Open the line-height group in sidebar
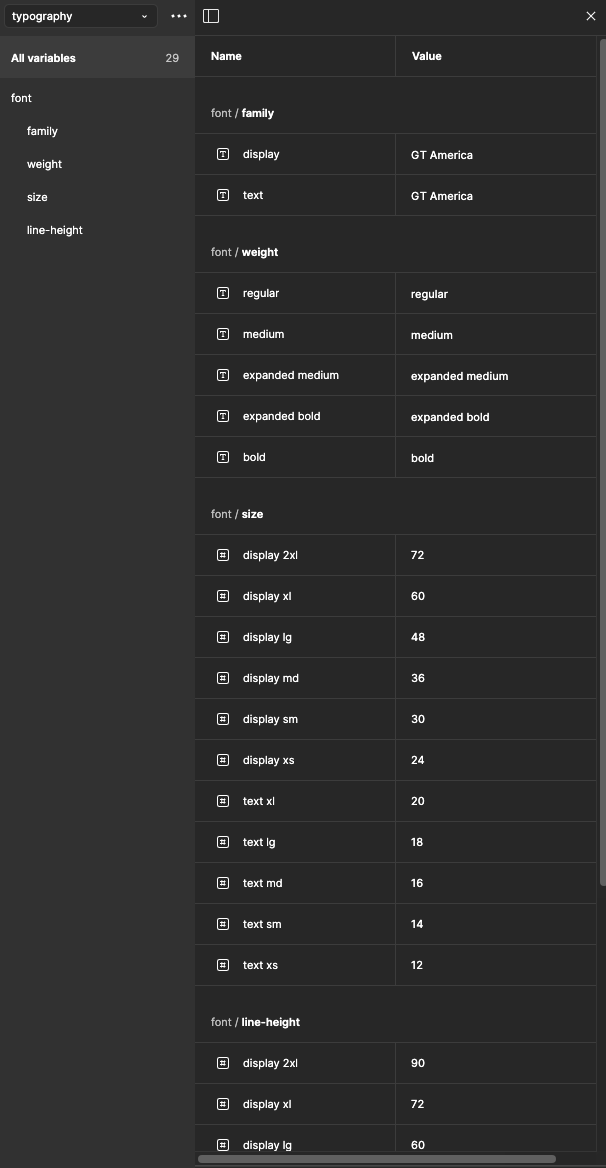This screenshot has height=1168, width=606. (54, 230)
